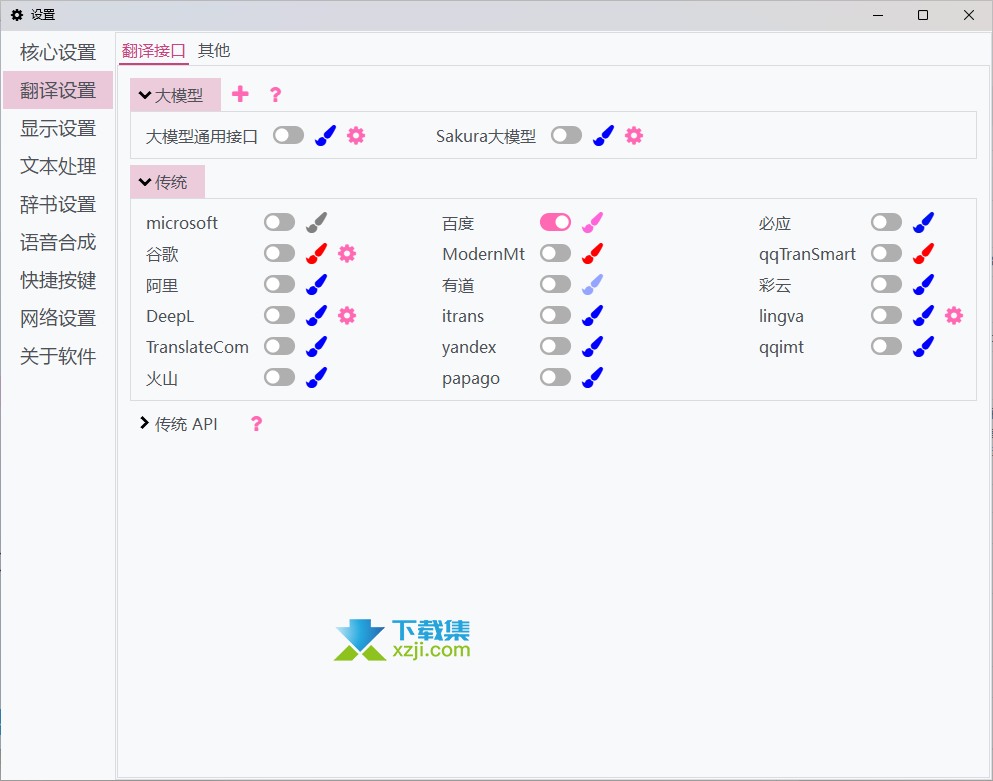The image size is (993, 781).
Task: Toggle the yandex translator switch
Action: click(x=555, y=346)
